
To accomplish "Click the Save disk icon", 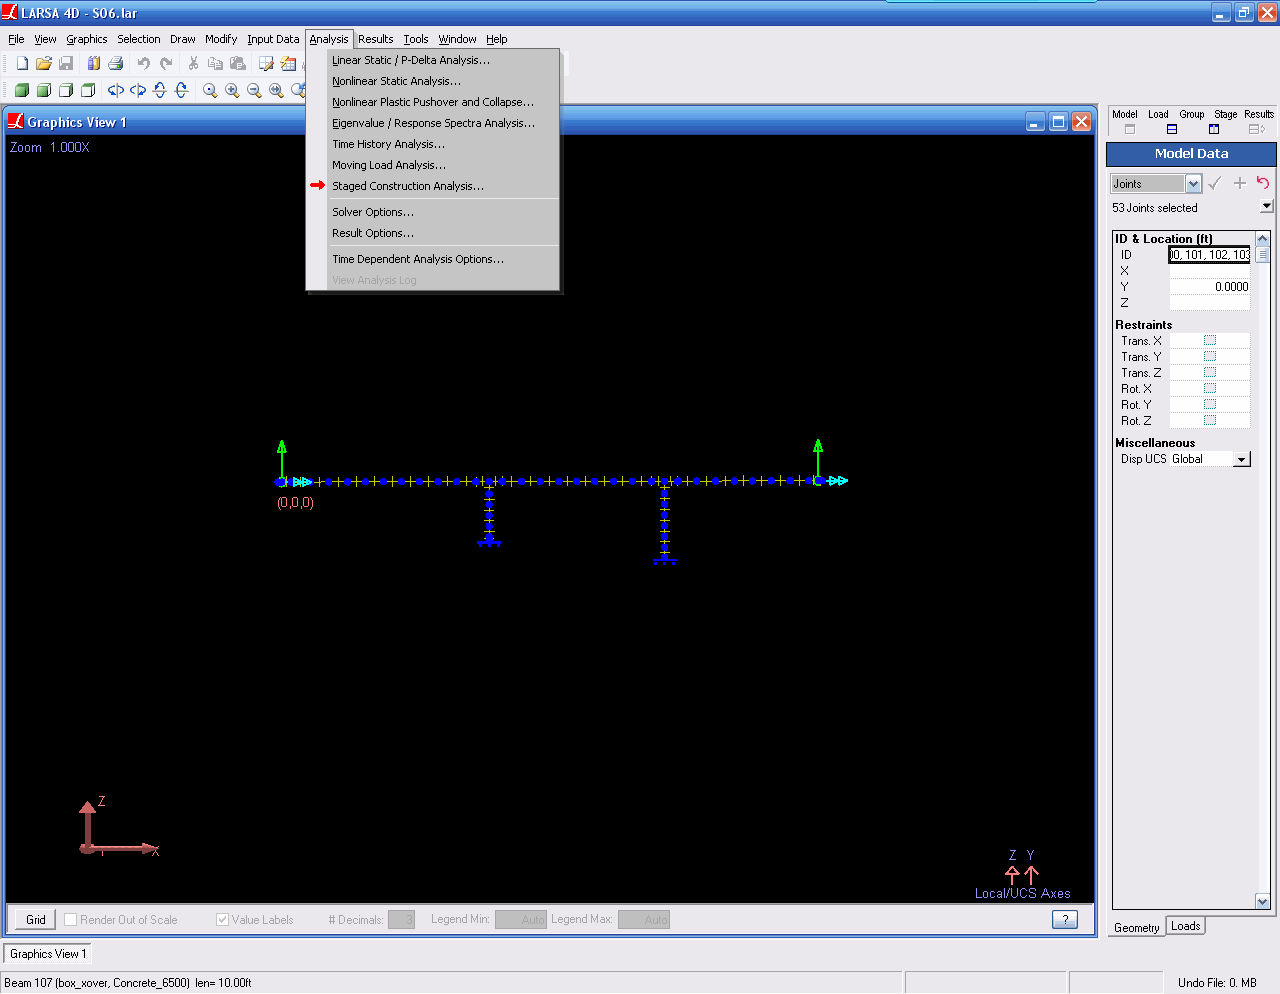I will click(x=66, y=63).
